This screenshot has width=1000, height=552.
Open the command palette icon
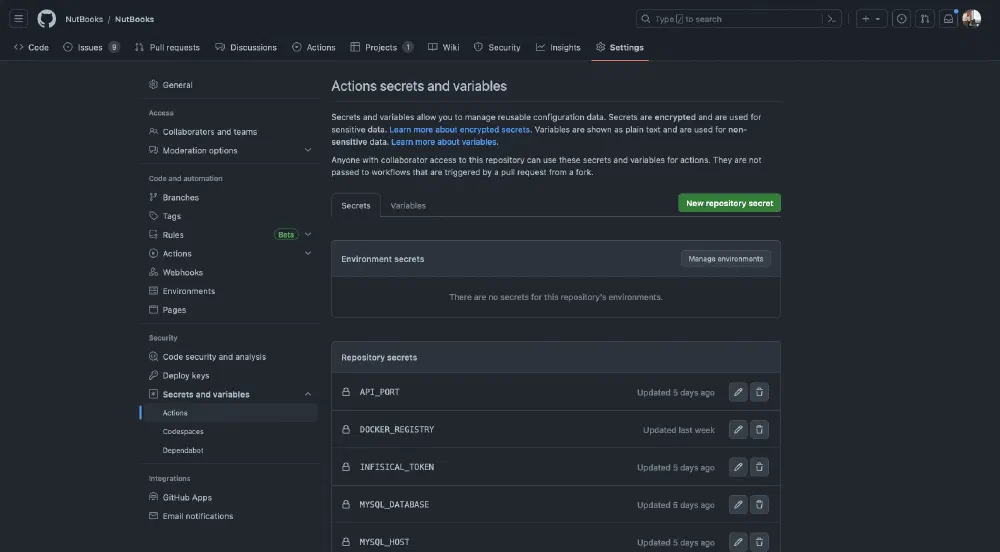click(x=831, y=19)
